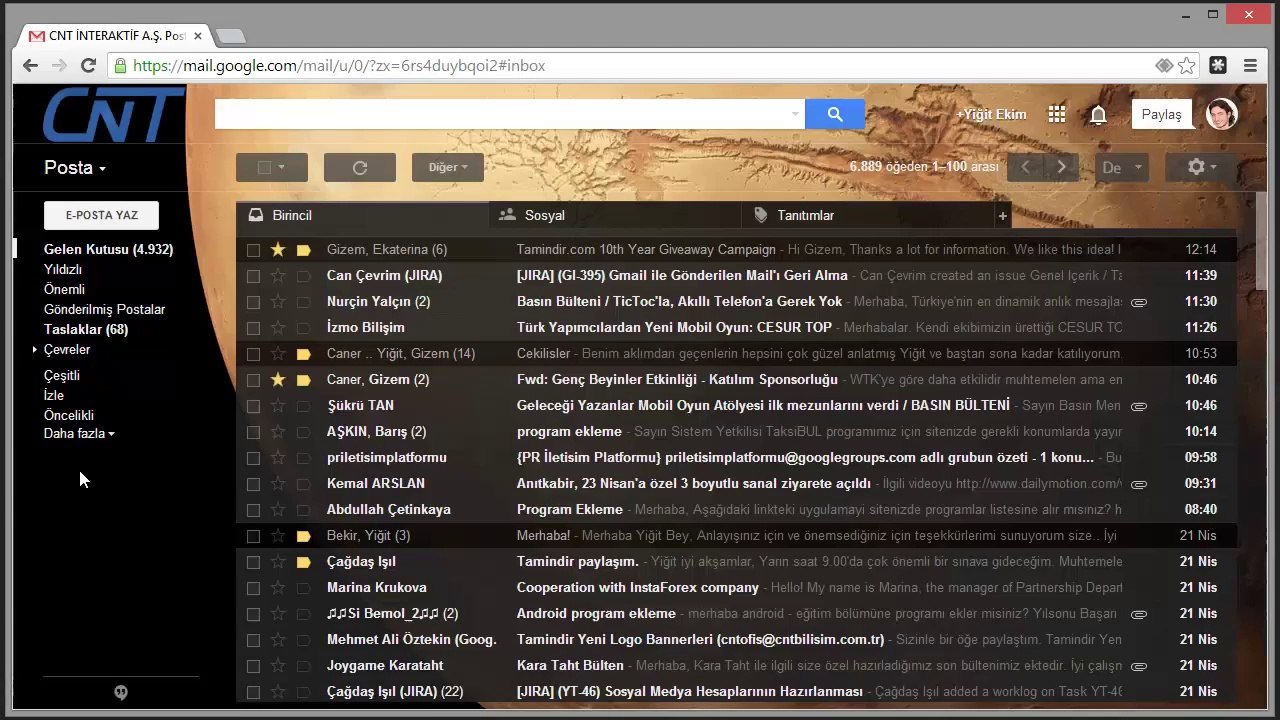Toggle star on Nurçin Yalçın email

[278, 301]
